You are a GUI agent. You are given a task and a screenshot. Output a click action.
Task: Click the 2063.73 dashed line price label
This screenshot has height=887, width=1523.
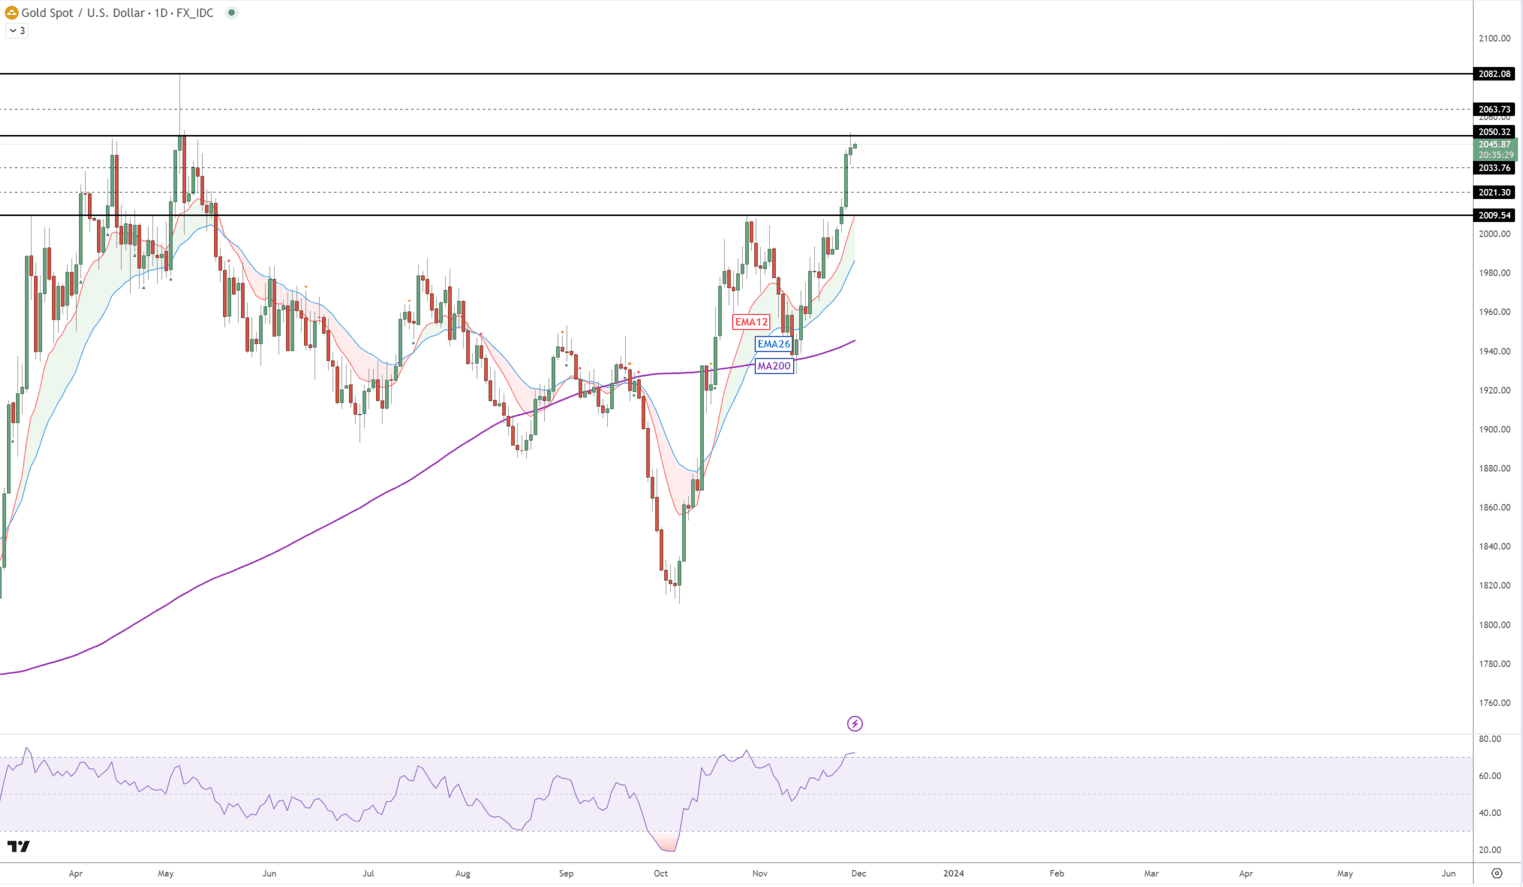click(1494, 109)
